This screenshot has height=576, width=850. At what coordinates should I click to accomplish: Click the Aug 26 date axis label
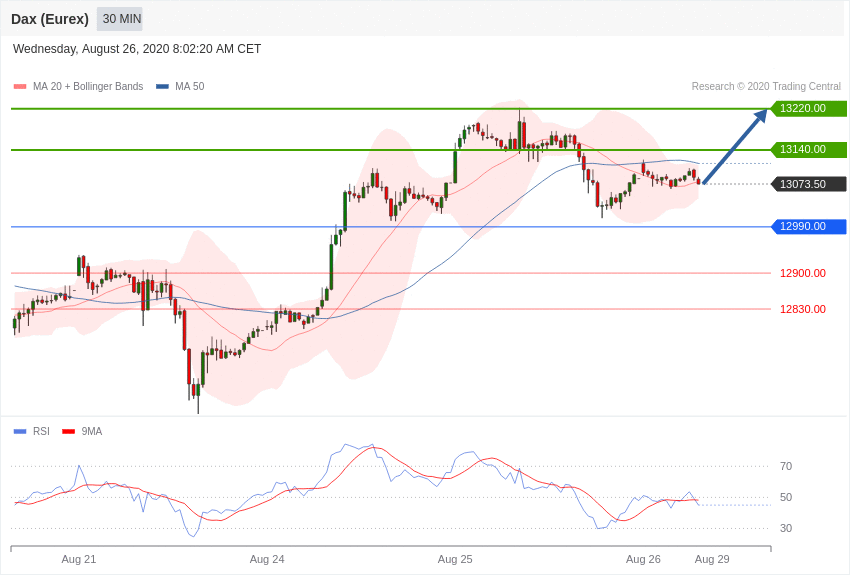pyautogui.click(x=643, y=560)
